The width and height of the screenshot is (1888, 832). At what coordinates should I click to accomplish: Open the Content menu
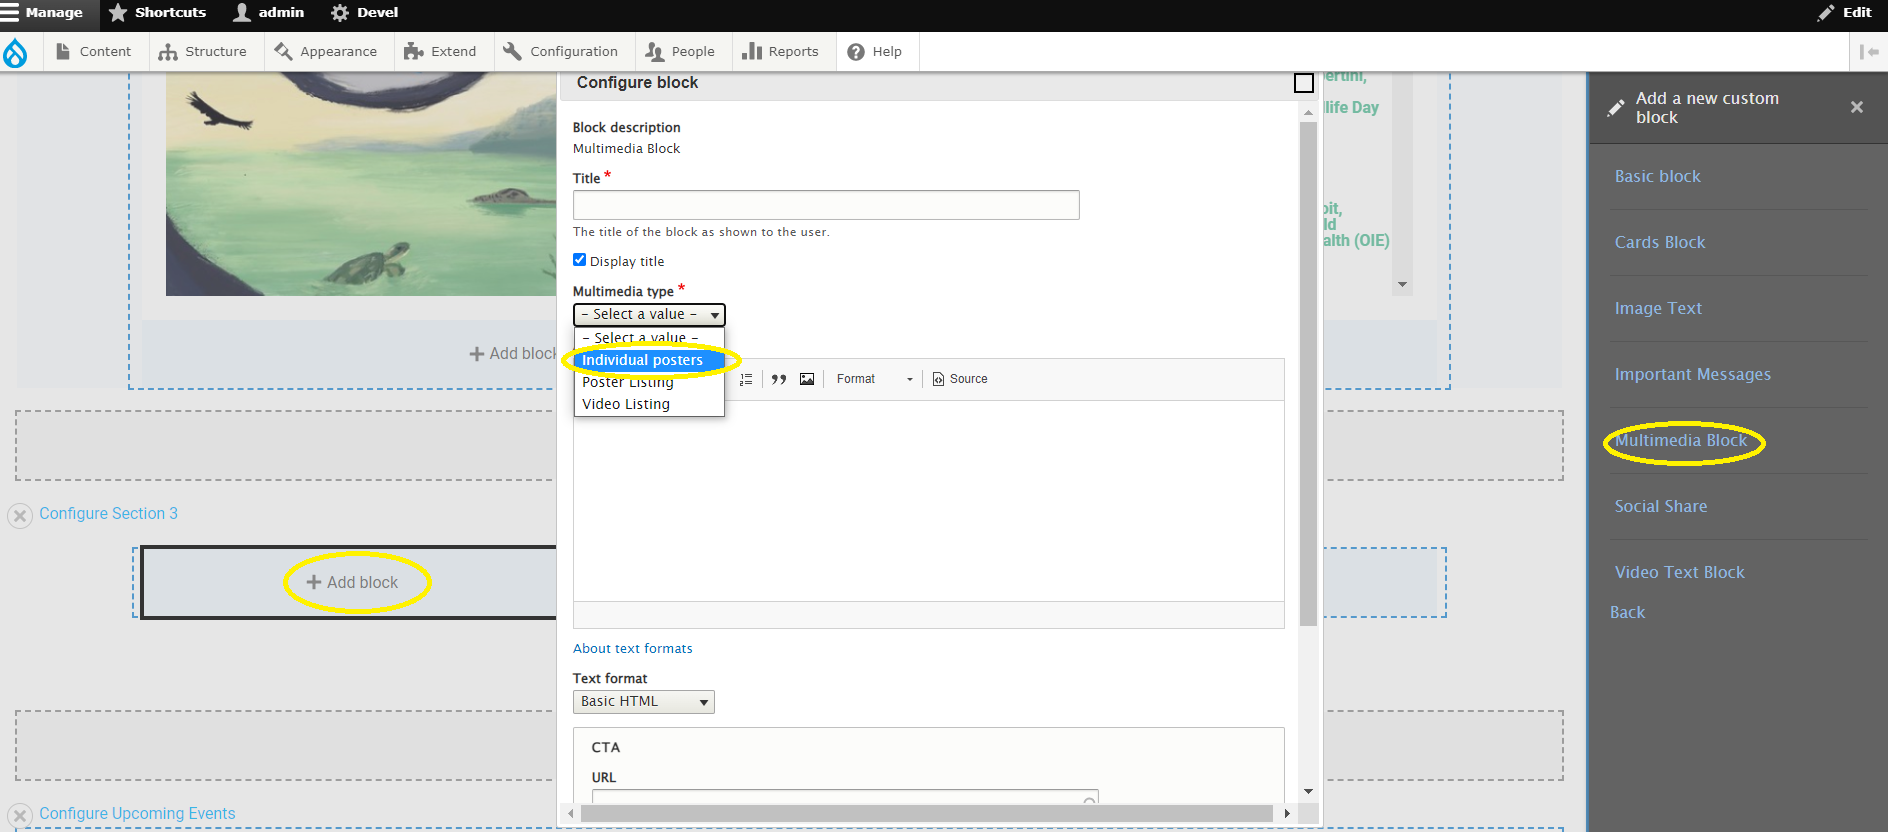(x=93, y=52)
